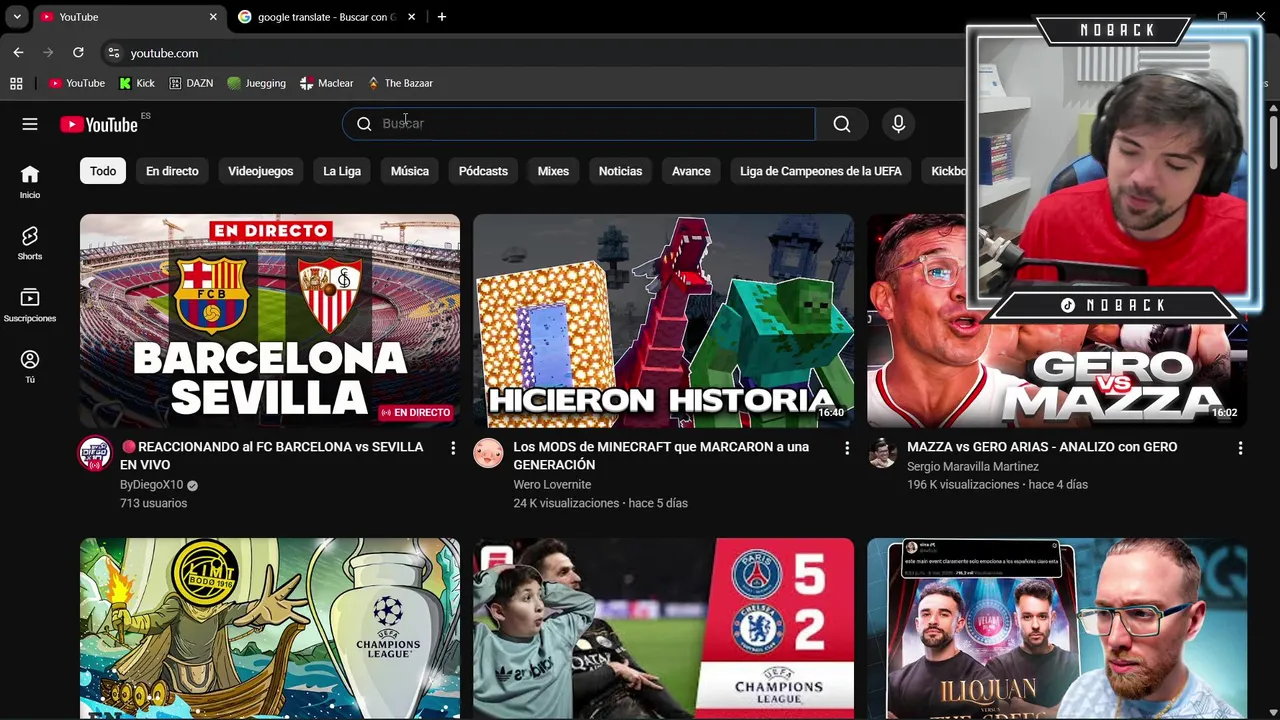Open the DAZN bookmark
The width and height of the screenshot is (1280, 720).
[190, 83]
